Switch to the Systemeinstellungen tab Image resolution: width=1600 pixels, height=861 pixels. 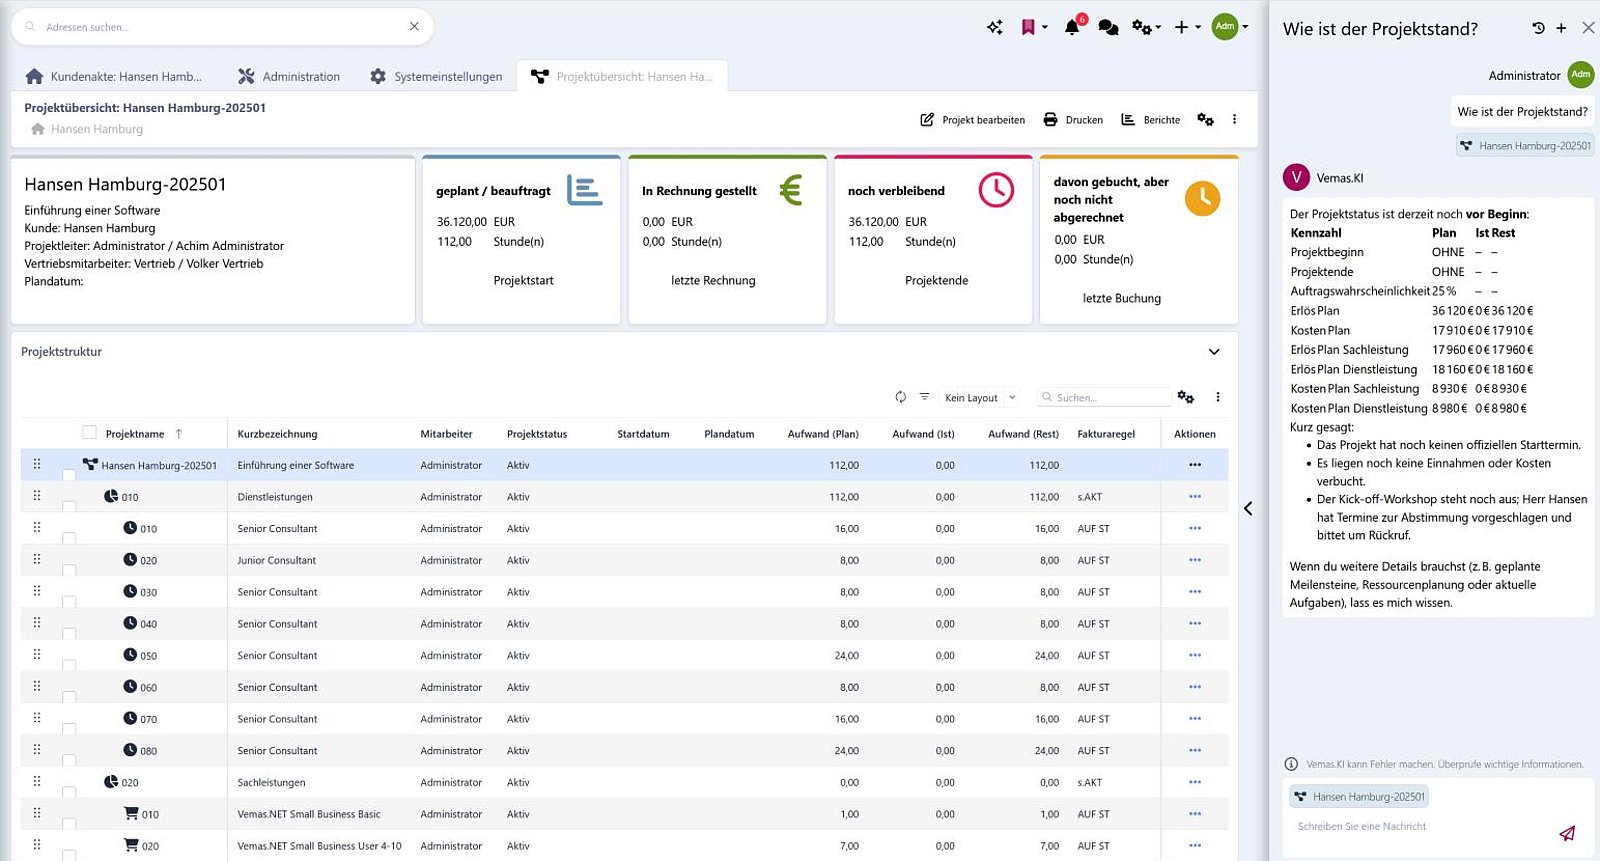436,76
